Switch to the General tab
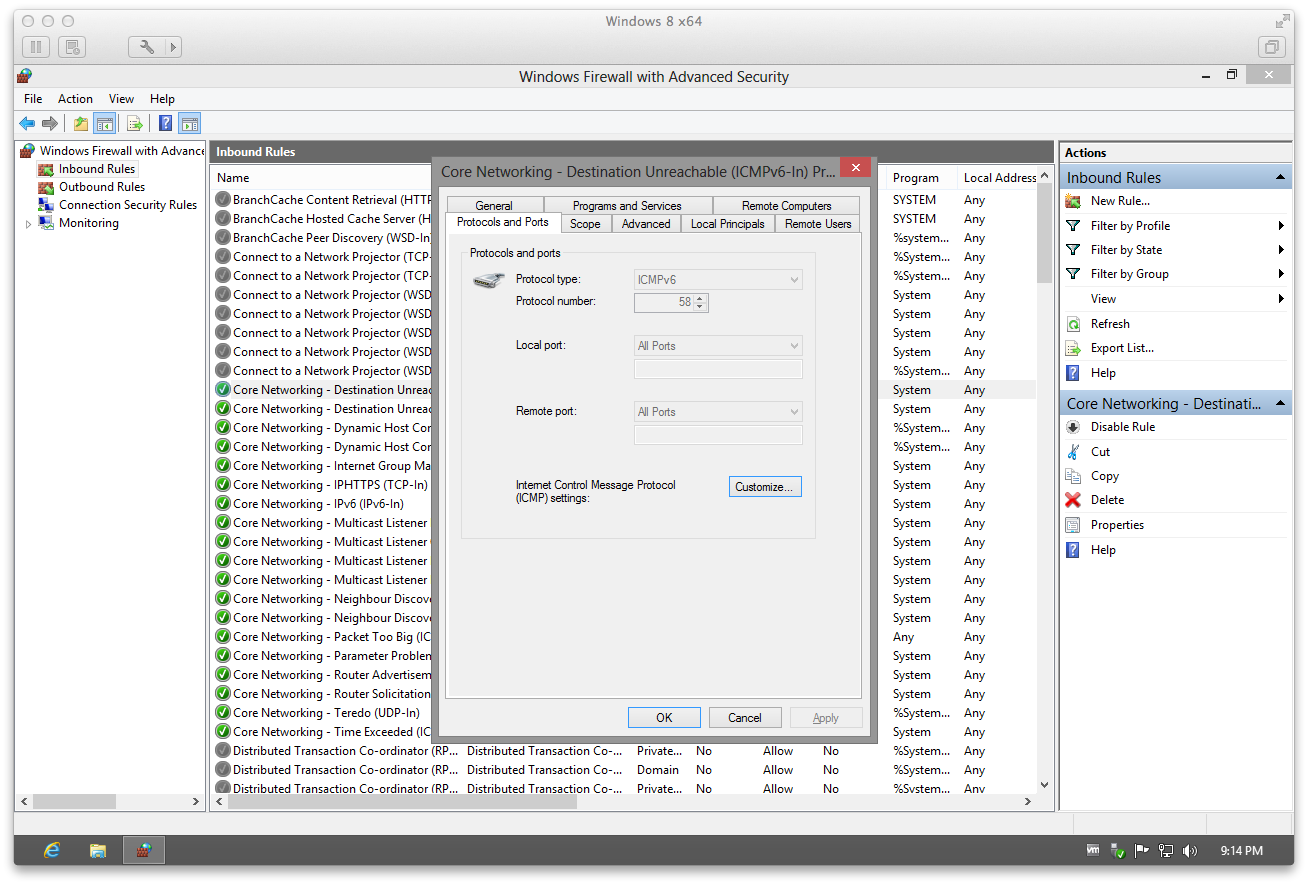The image size is (1308, 885). 494,206
